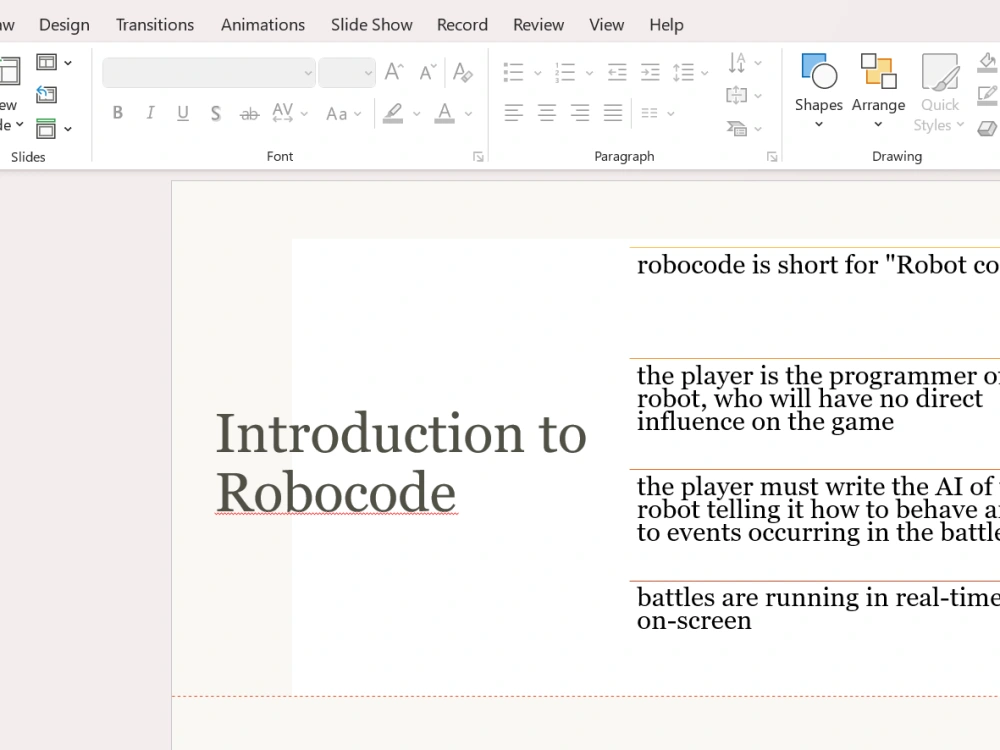Open text direction options

pyautogui.click(x=744, y=62)
